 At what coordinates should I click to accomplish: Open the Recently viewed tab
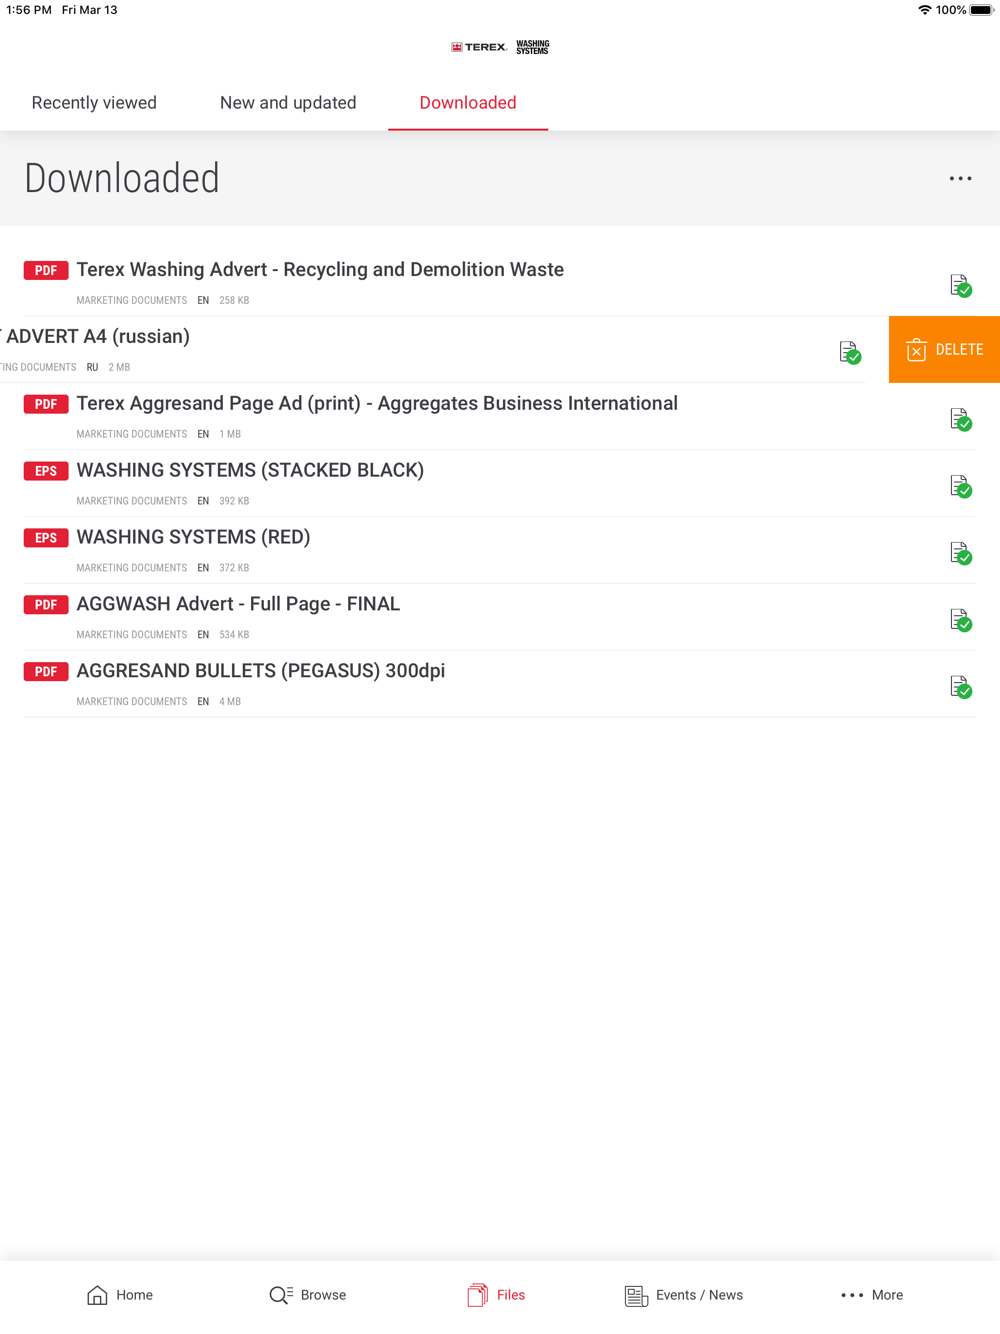coord(94,103)
